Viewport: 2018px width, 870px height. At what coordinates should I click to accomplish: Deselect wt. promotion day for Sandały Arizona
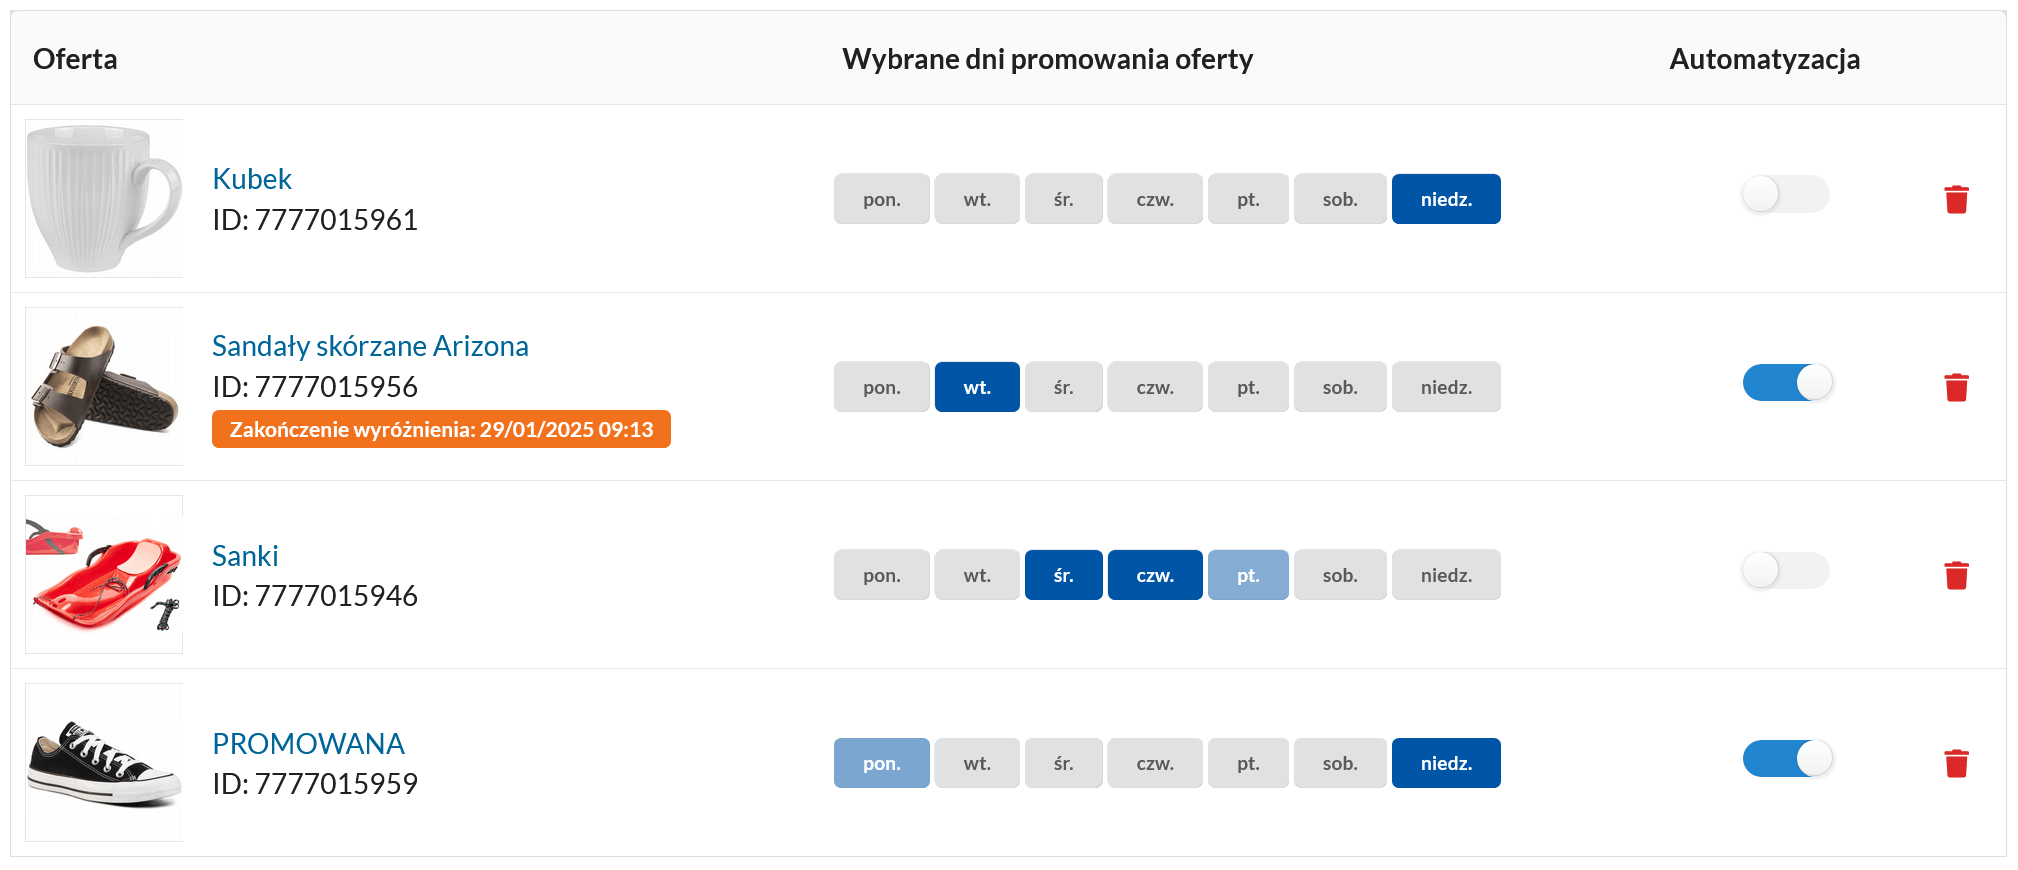(x=977, y=386)
